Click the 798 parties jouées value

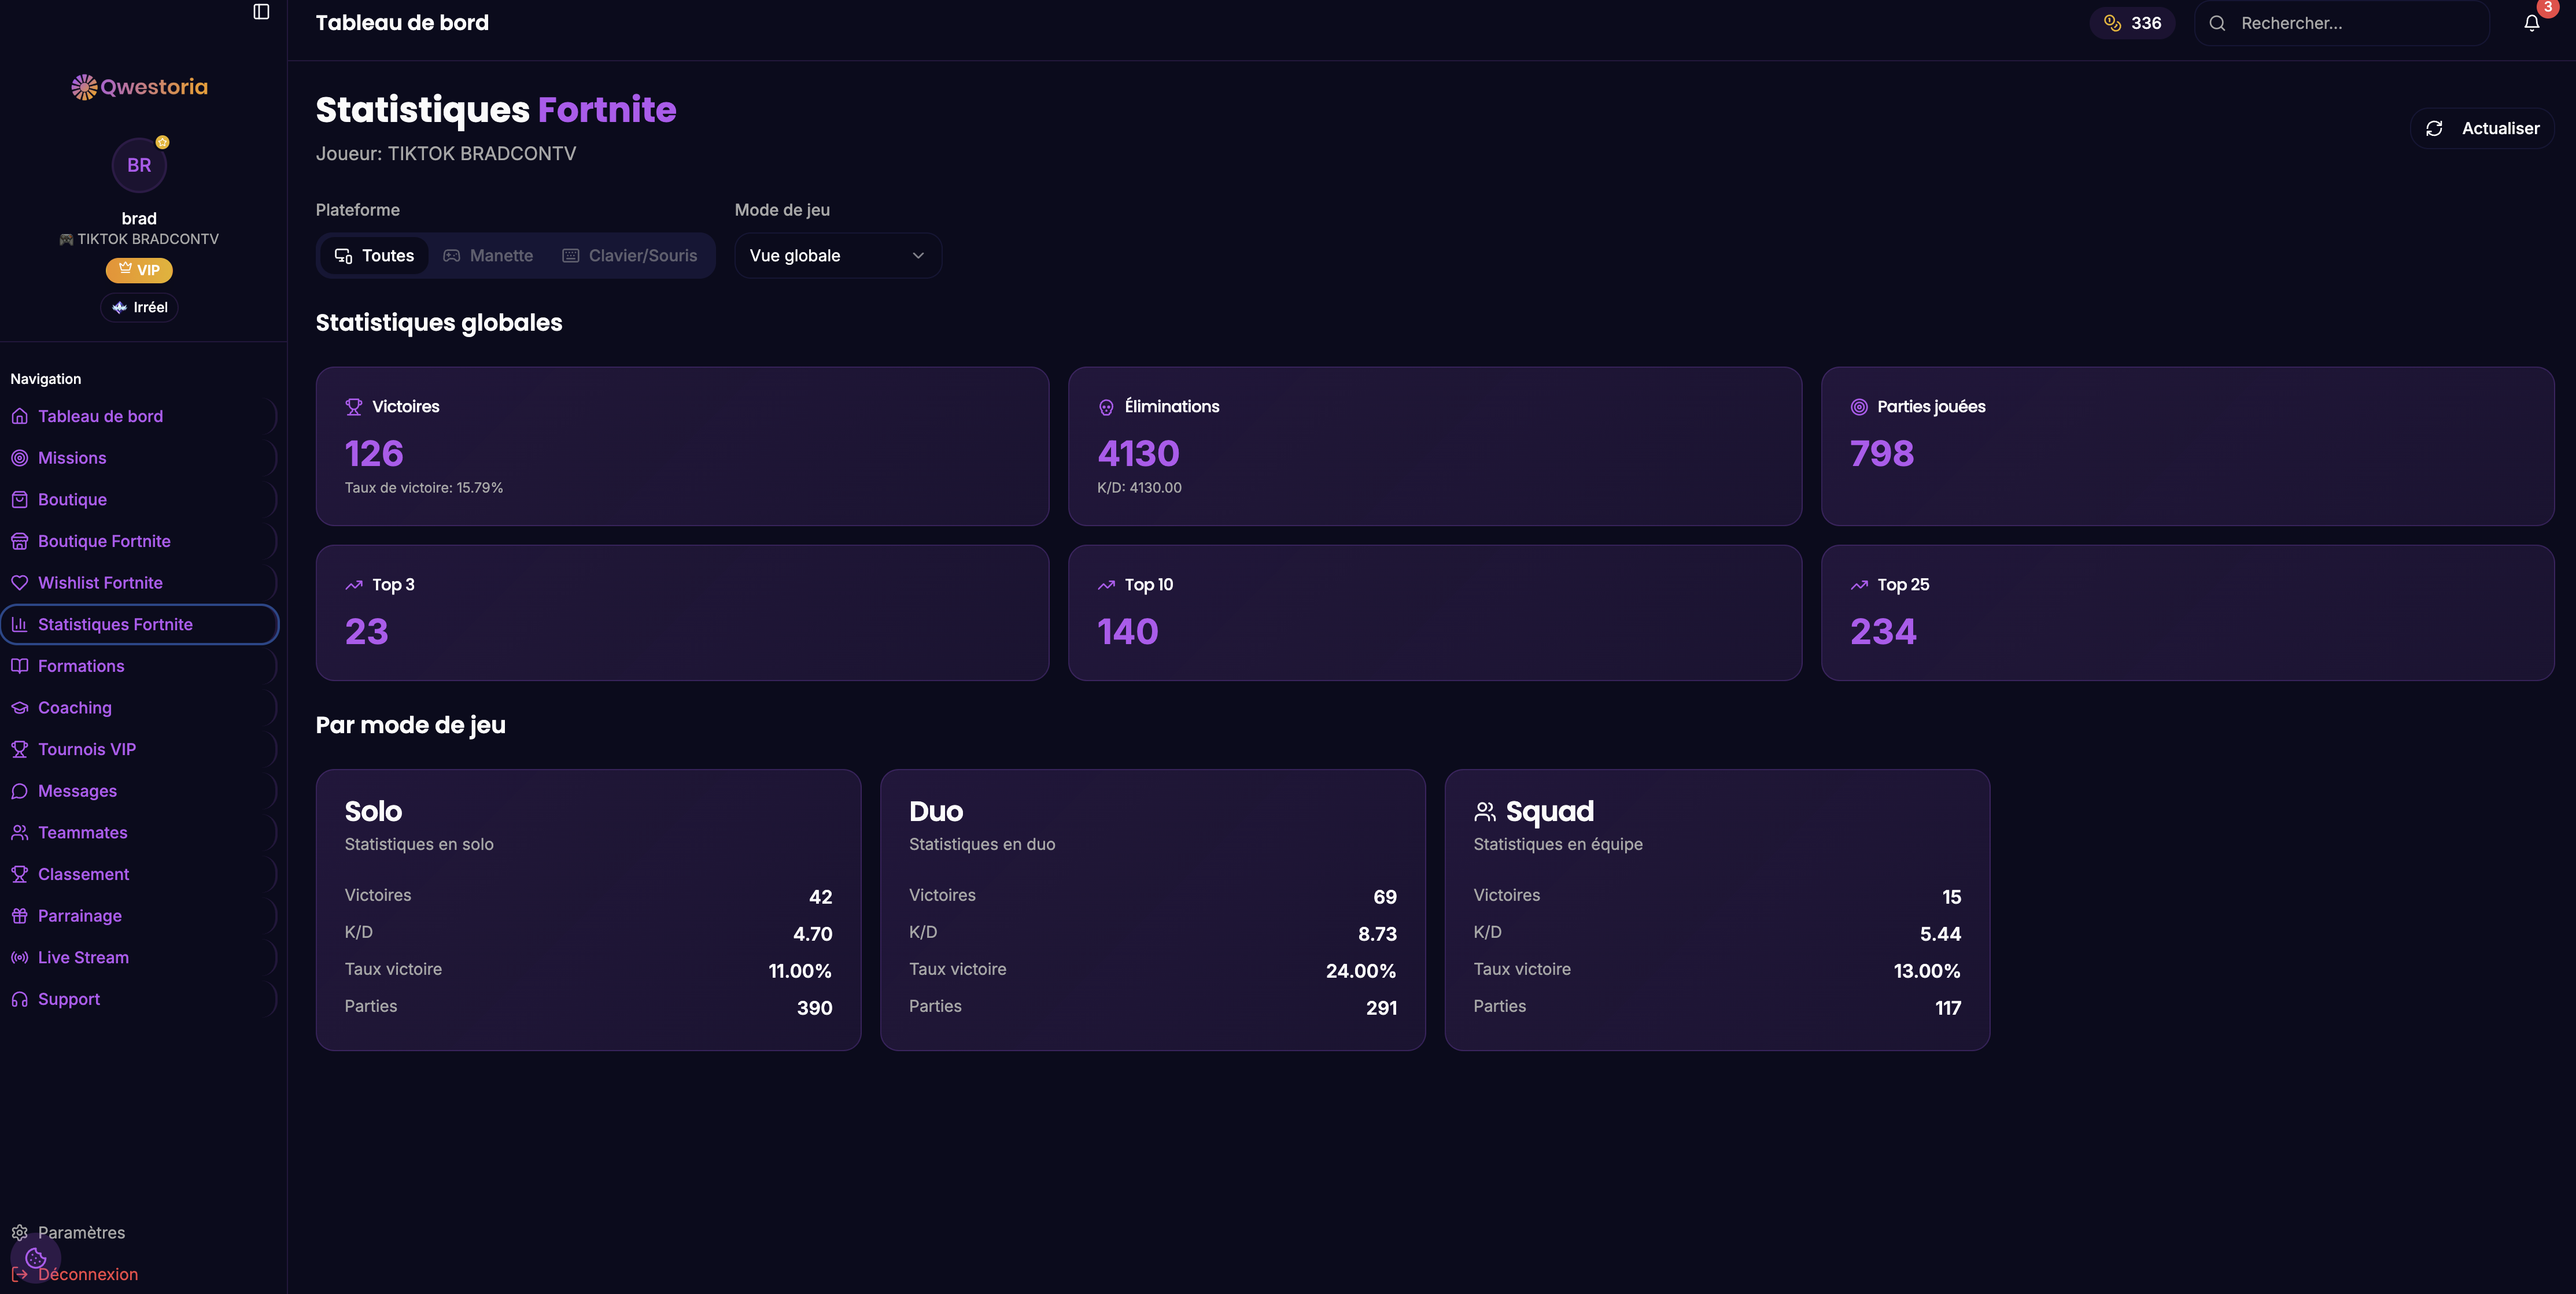(1882, 454)
